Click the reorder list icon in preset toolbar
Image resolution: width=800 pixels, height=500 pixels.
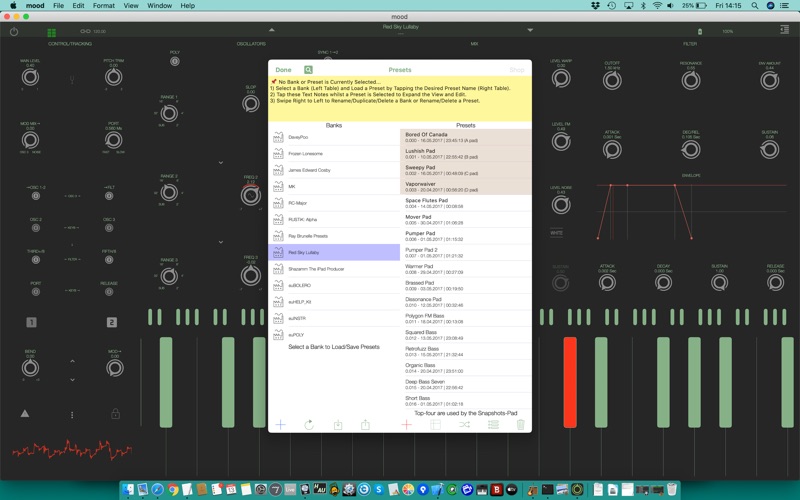point(493,424)
